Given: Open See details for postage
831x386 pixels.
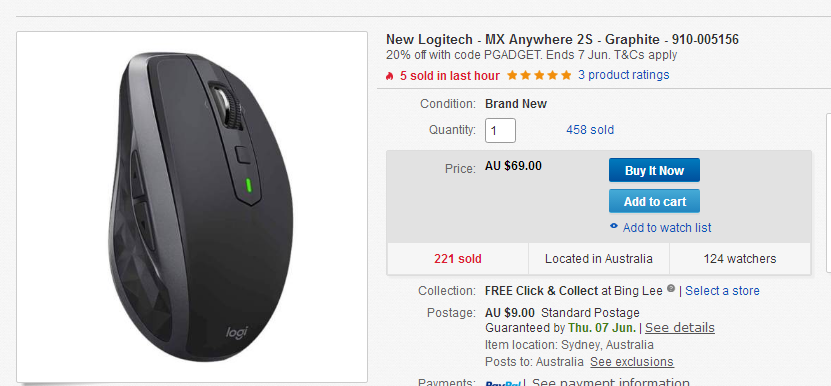Looking at the screenshot, I should click(x=679, y=328).
